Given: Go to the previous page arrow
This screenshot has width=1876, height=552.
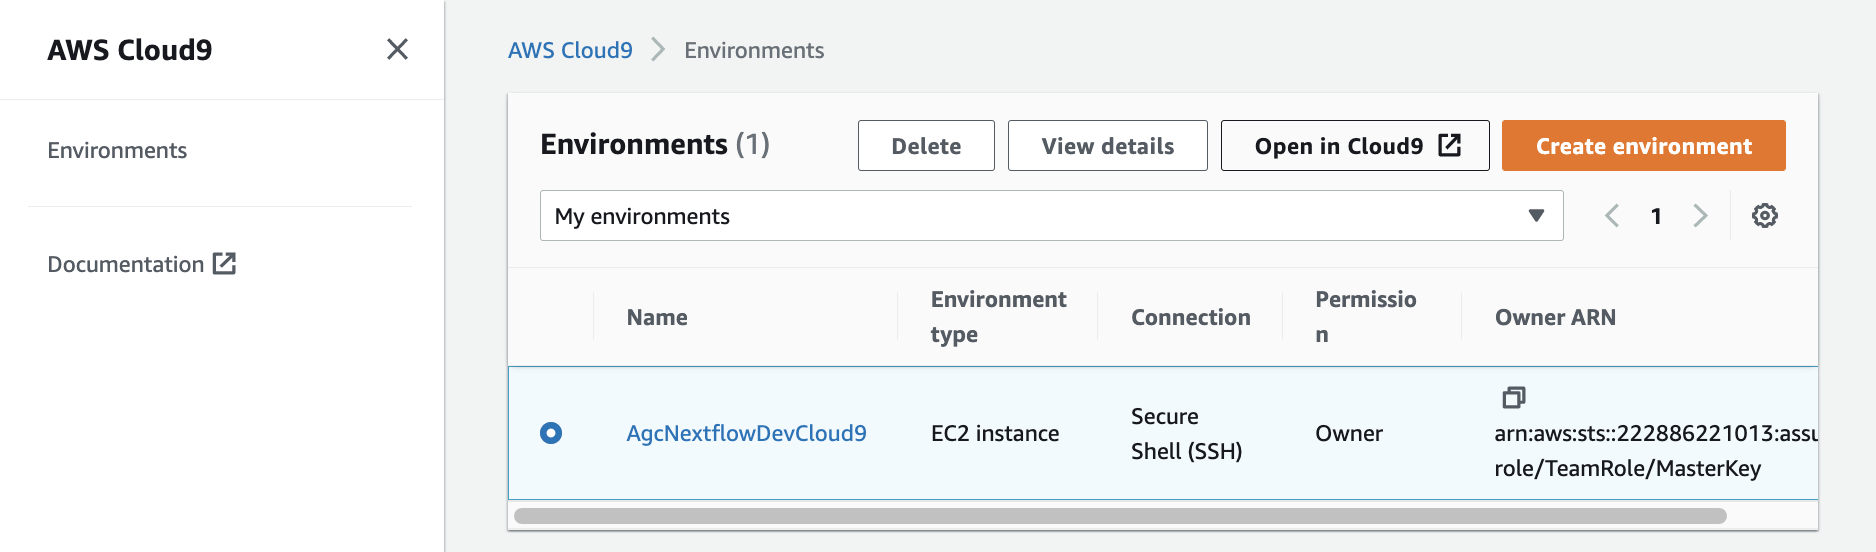Looking at the screenshot, I should 1612,216.
